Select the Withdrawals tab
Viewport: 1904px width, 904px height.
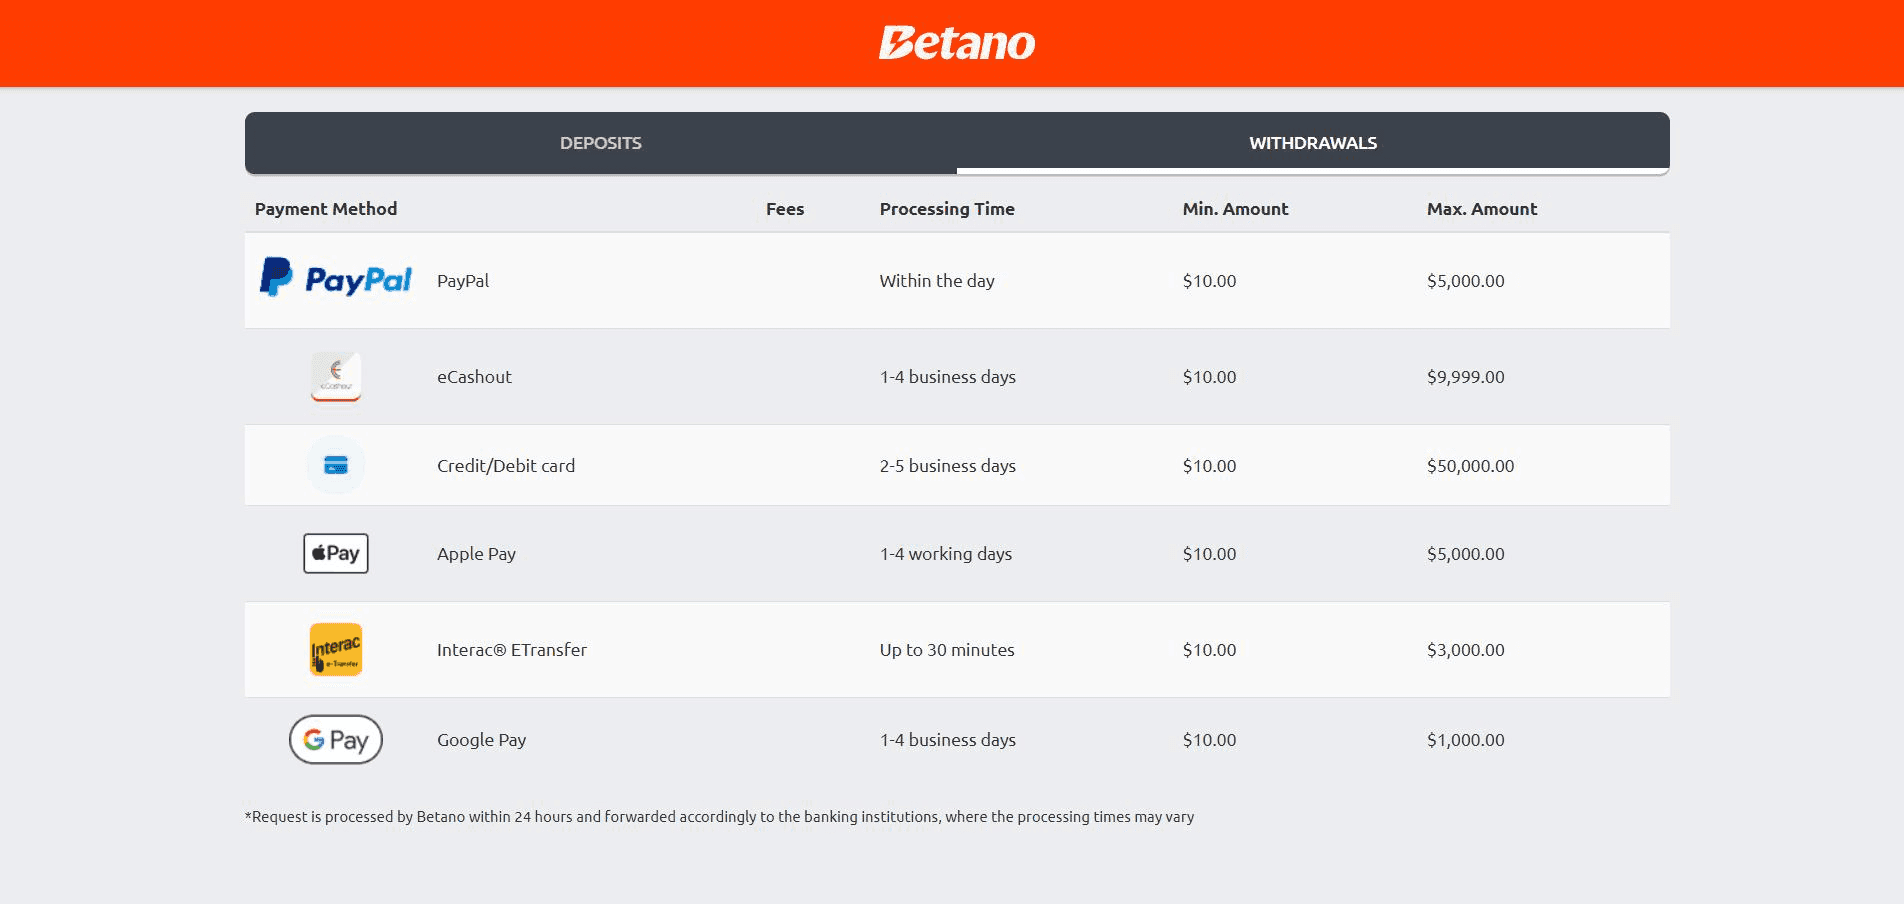[1312, 143]
